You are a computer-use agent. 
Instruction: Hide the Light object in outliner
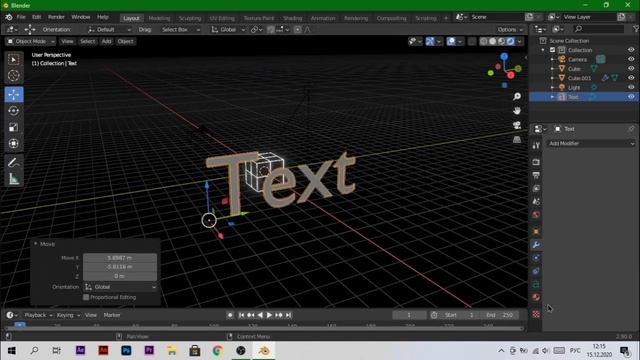point(631,87)
